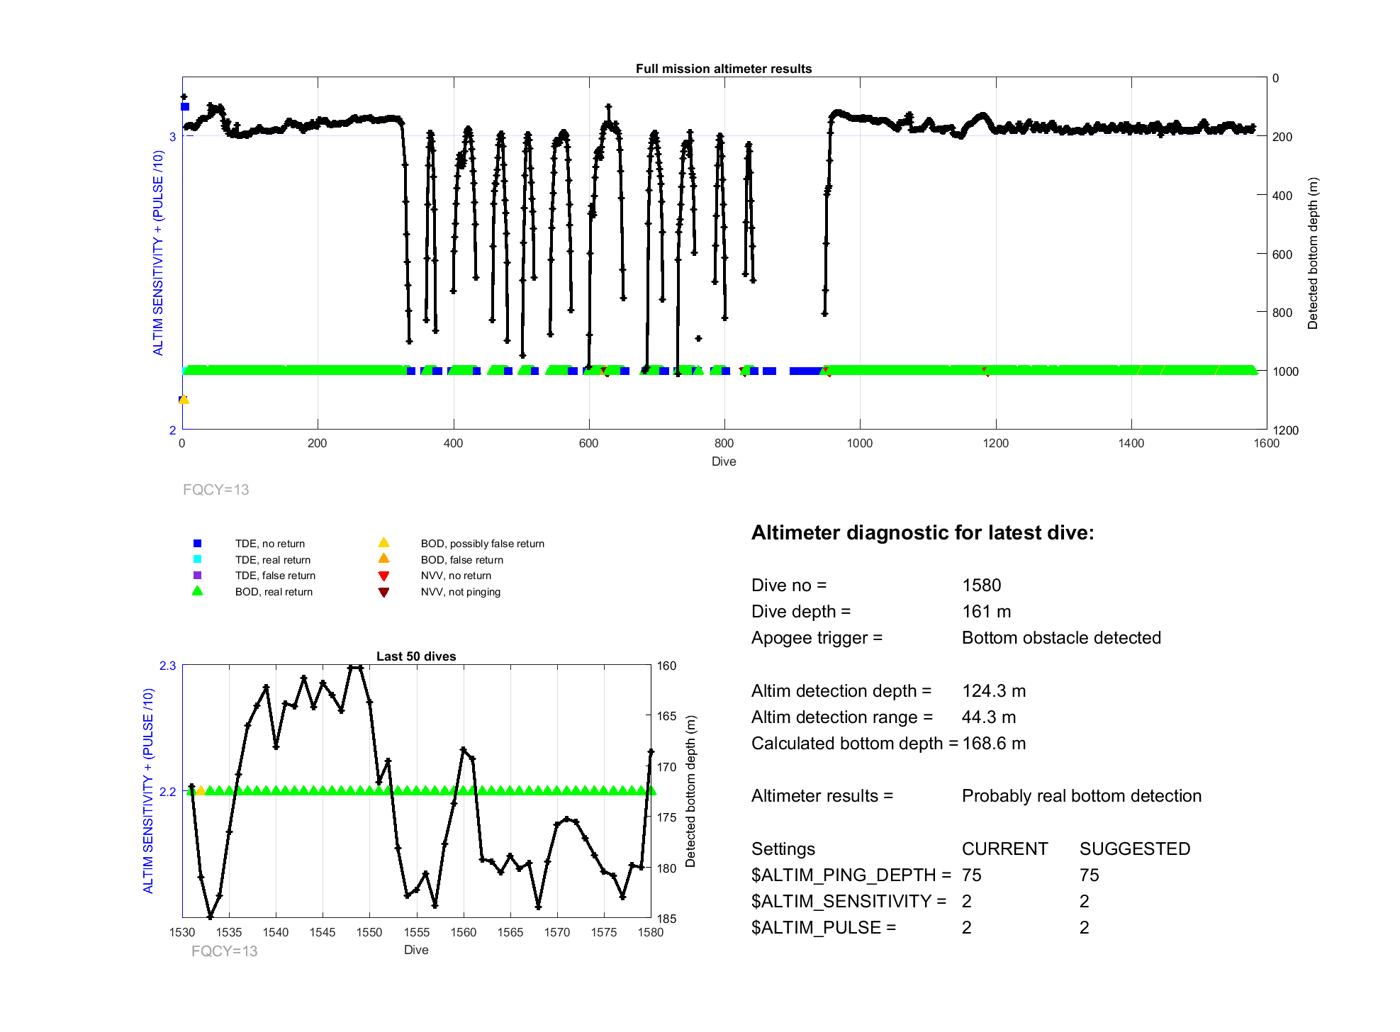Click the detection range value '44.3 m'
This screenshot has height=1032, width=1400.
click(x=989, y=717)
